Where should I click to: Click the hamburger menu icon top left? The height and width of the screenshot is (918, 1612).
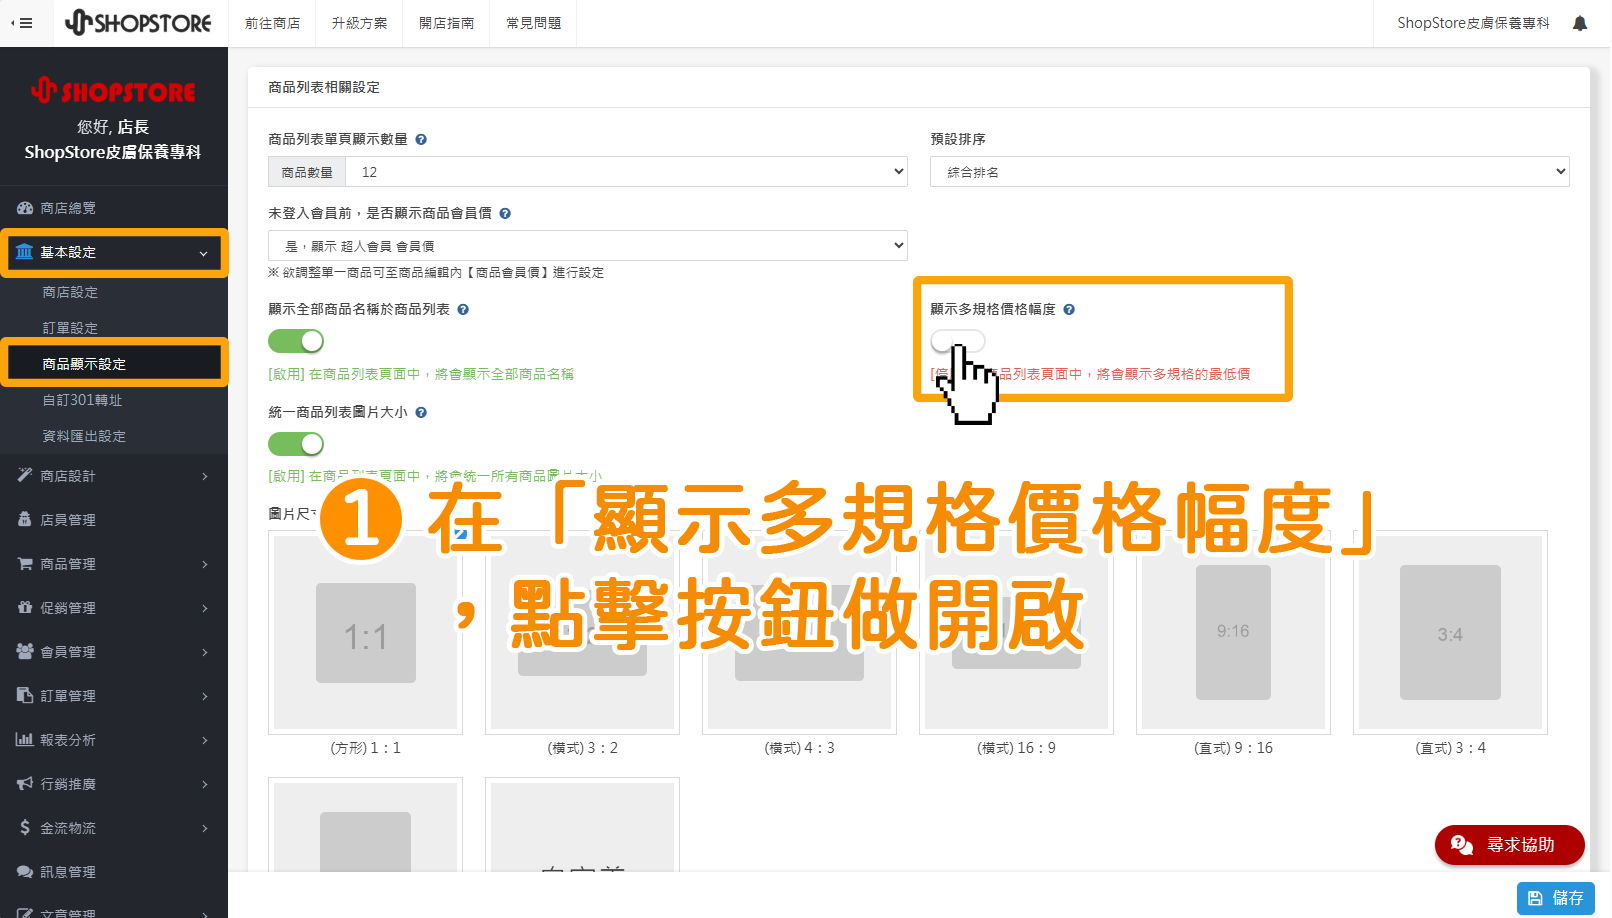(x=24, y=22)
